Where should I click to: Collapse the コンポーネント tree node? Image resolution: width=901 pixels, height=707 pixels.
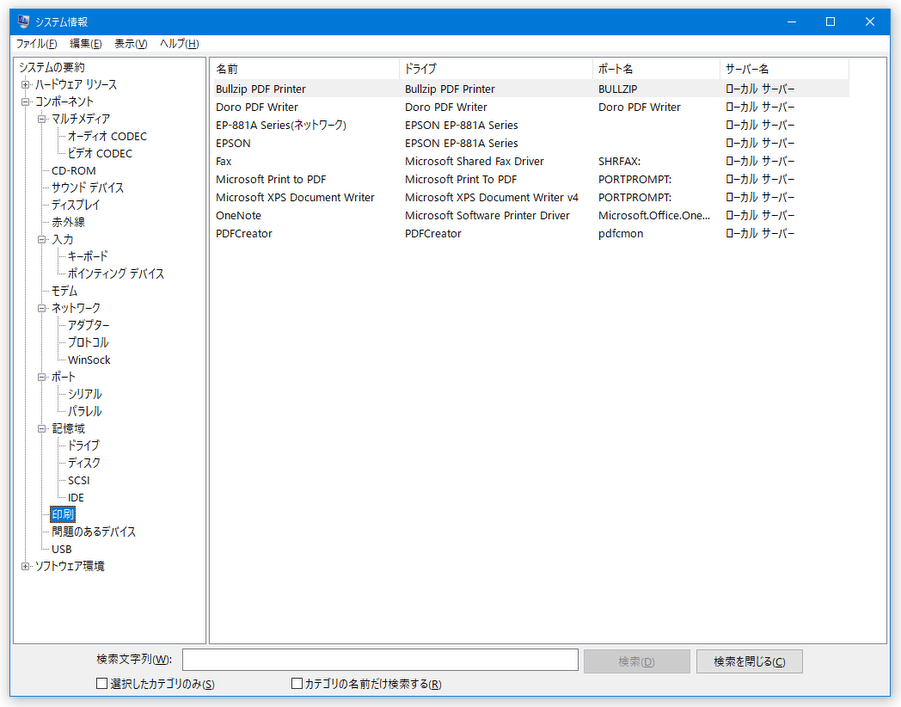coord(25,102)
